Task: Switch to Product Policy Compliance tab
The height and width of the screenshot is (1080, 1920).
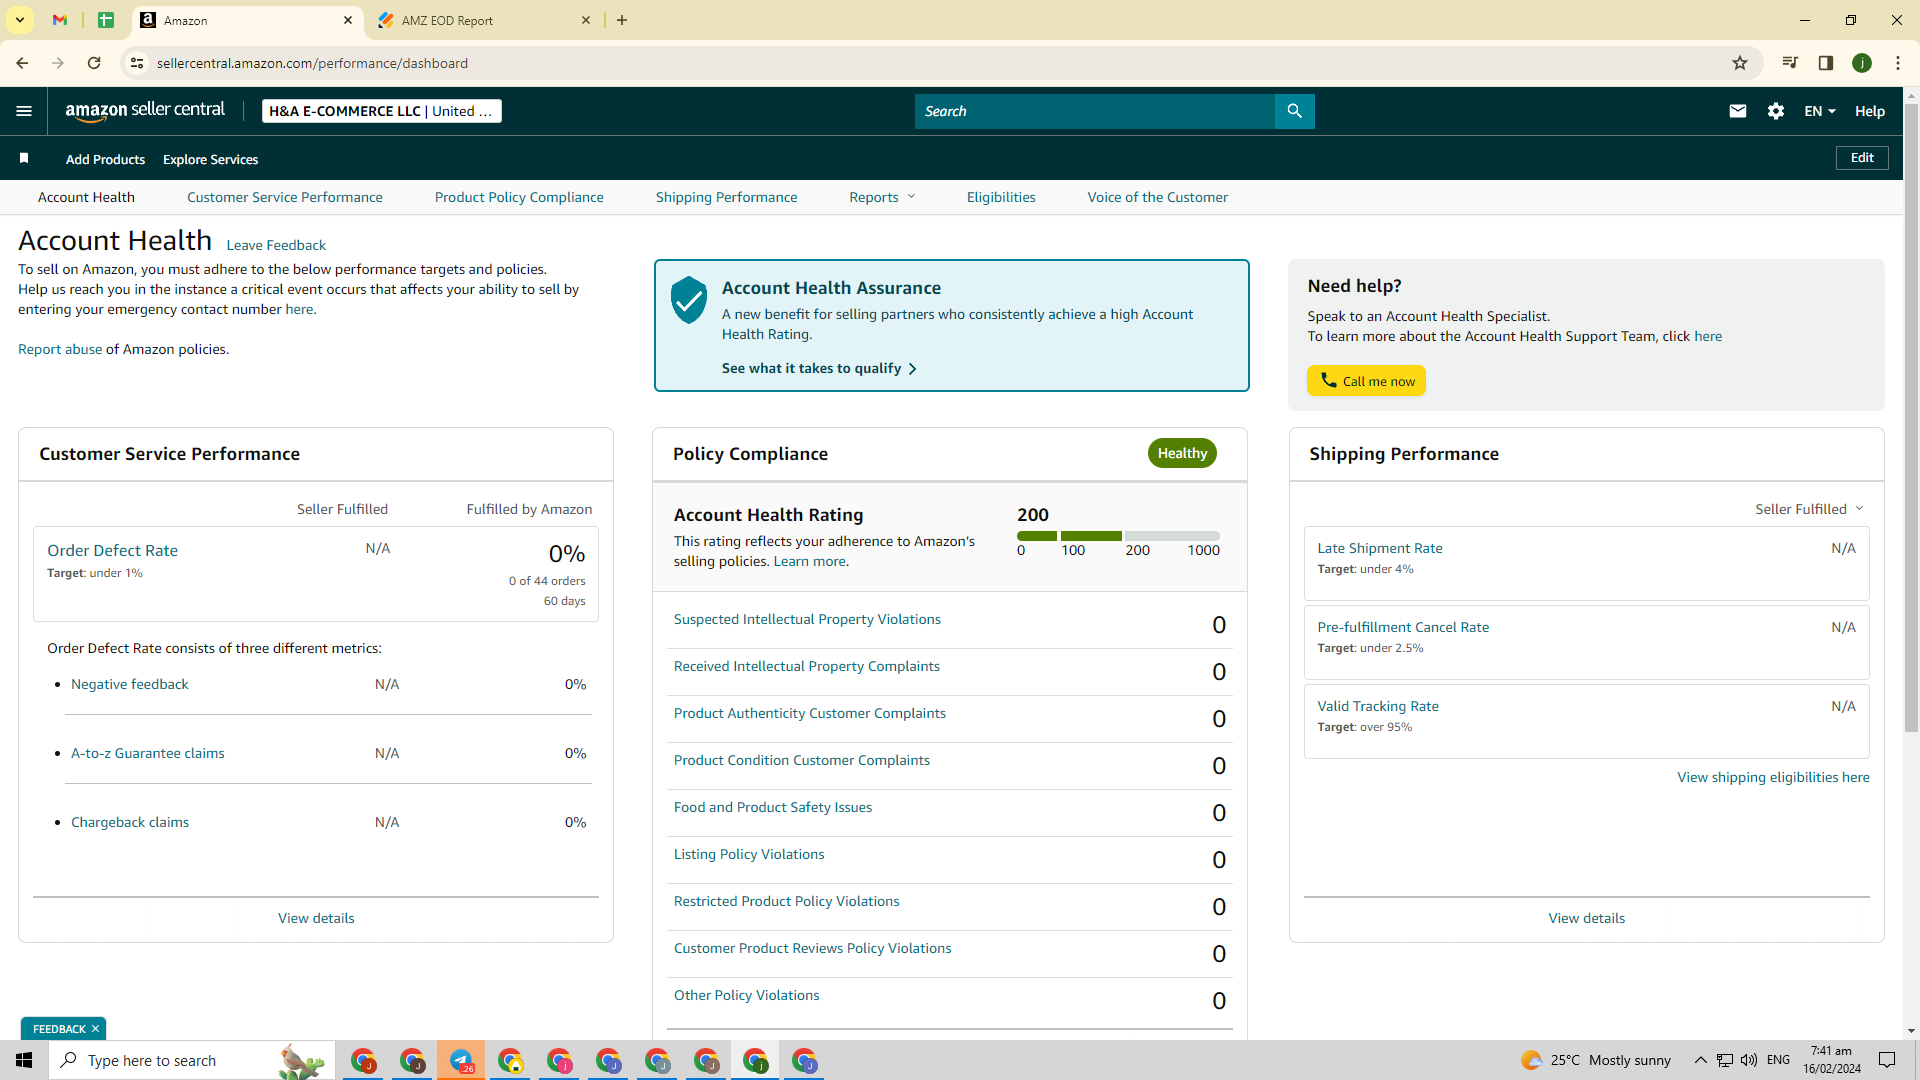Action: (x=519, y=197)
